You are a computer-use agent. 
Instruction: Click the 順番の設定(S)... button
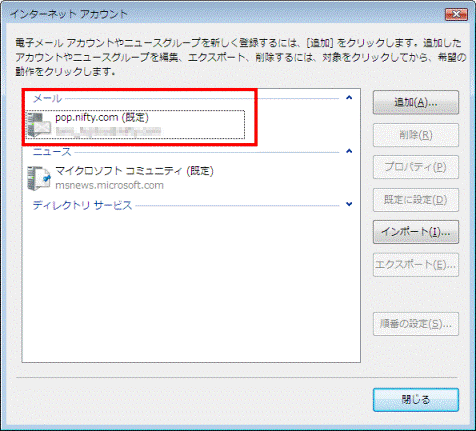(x=416, y=324)
